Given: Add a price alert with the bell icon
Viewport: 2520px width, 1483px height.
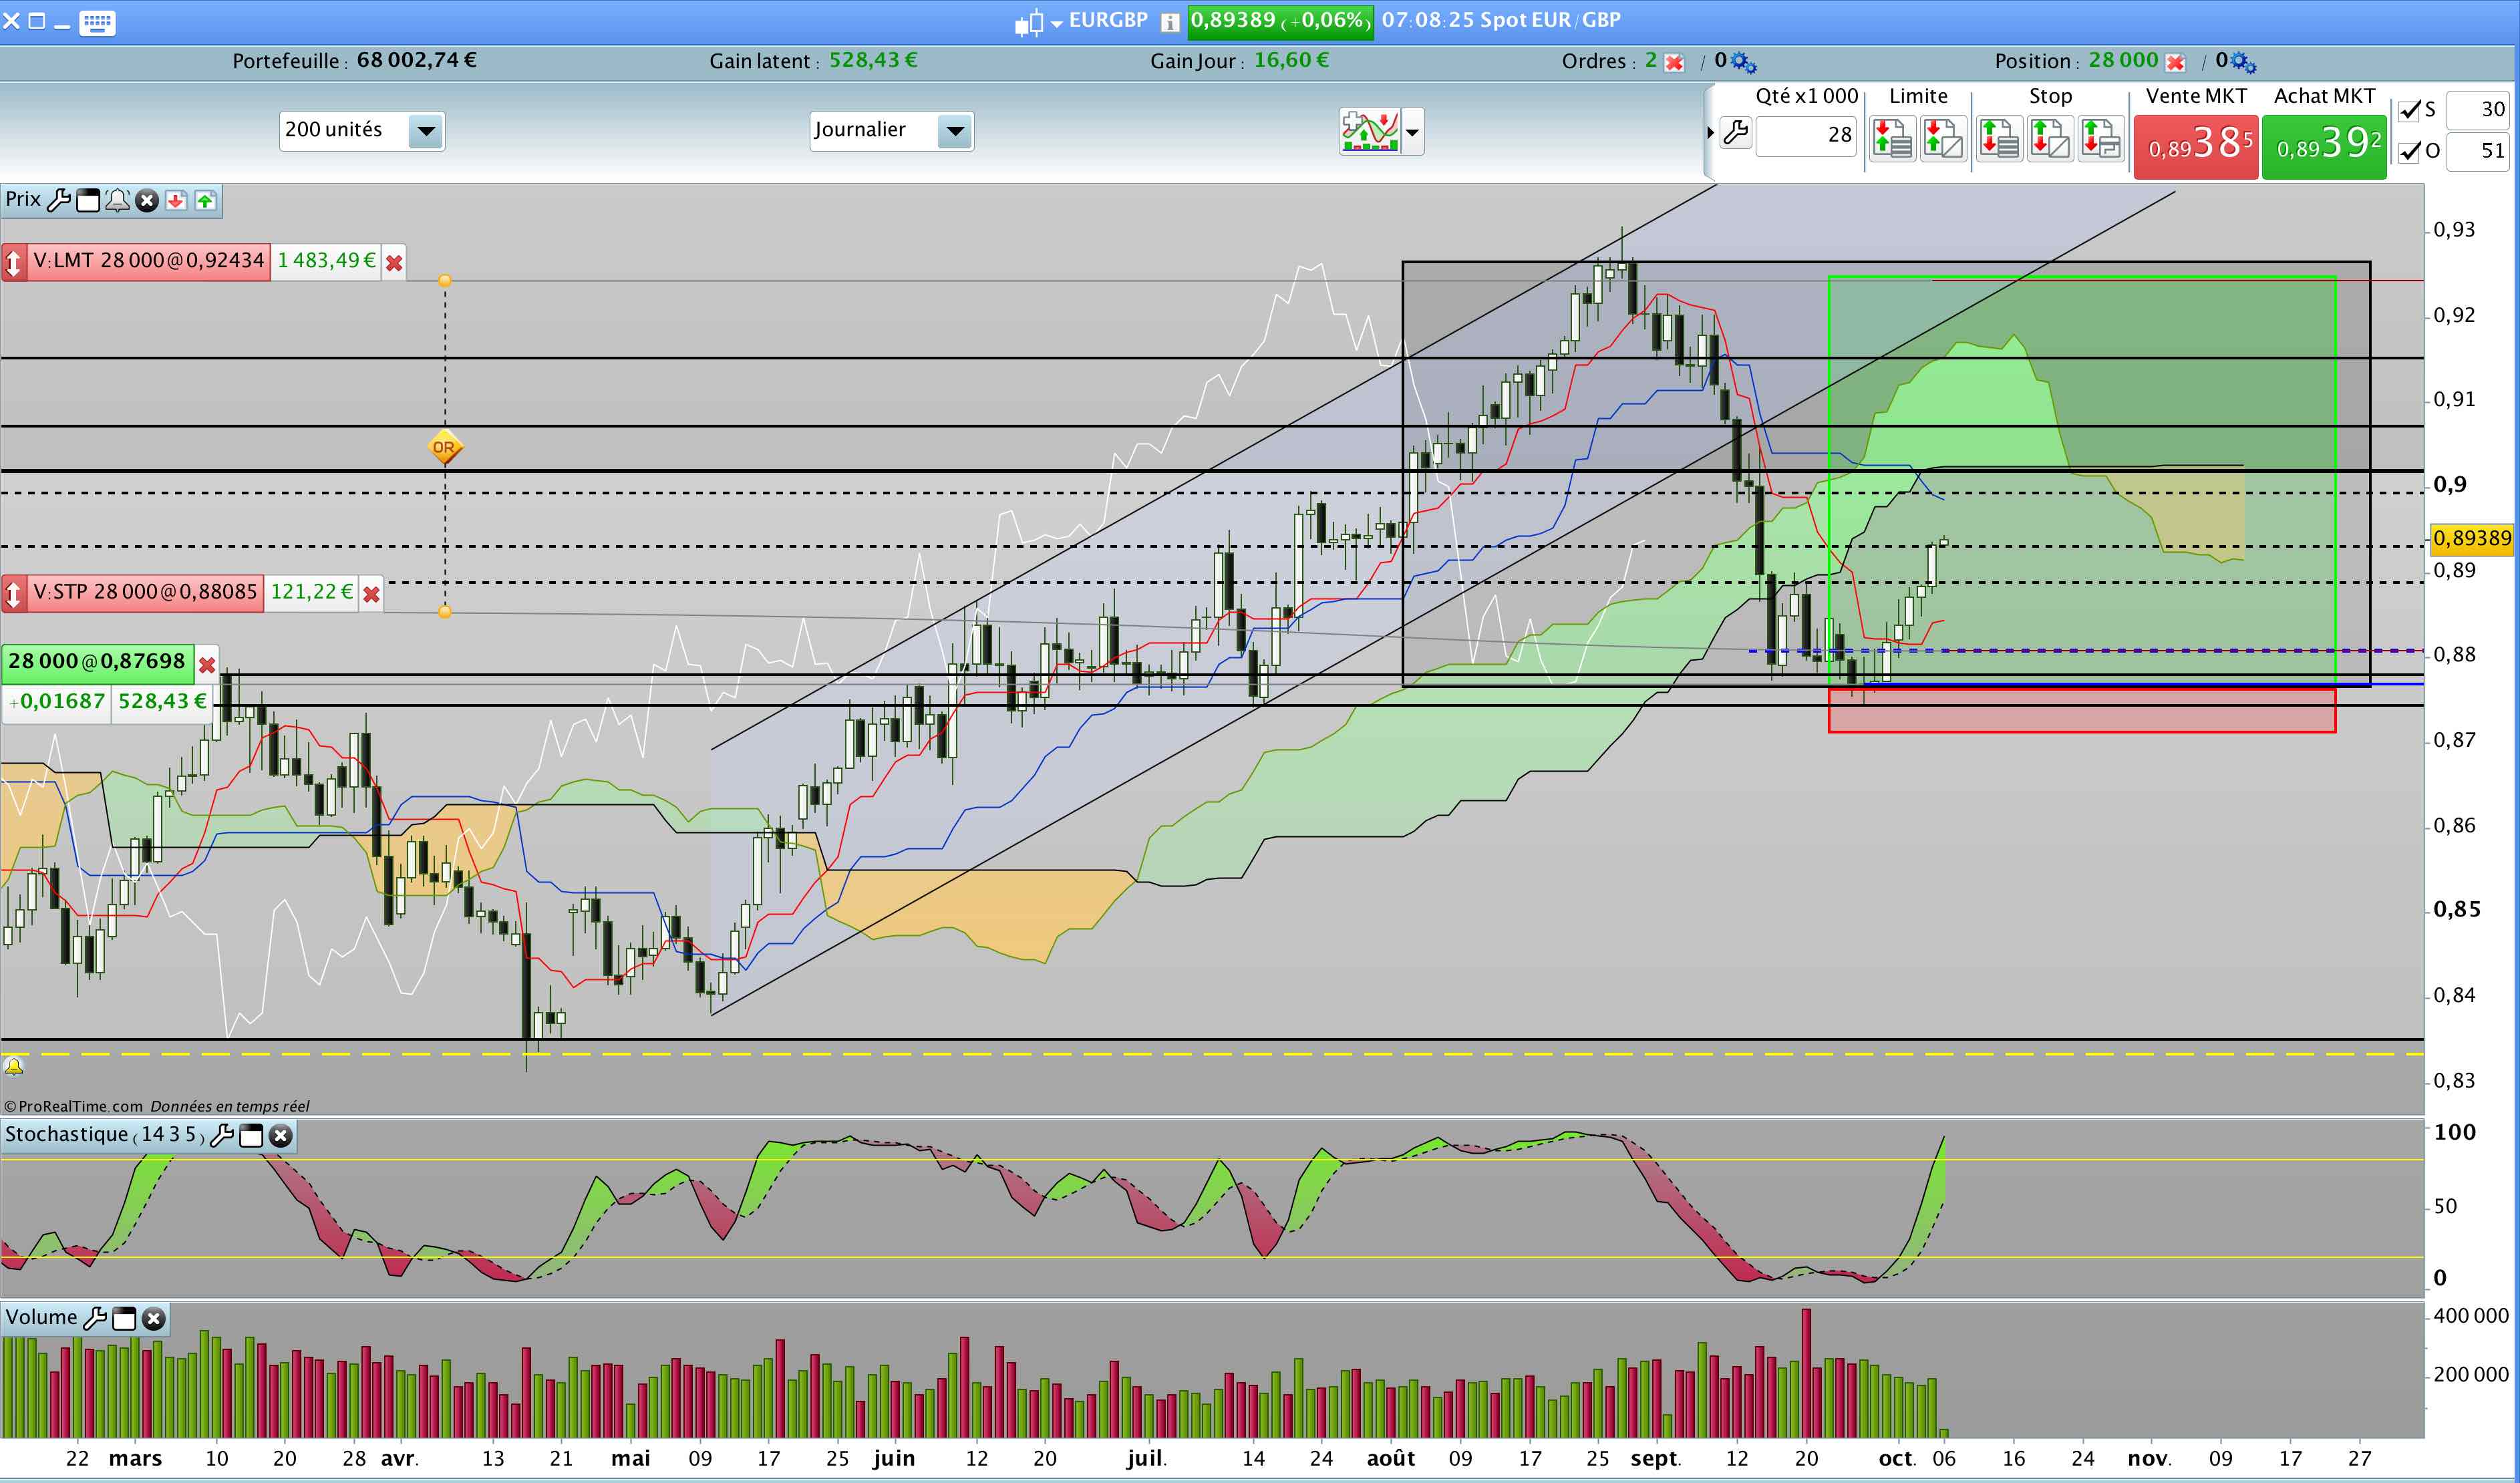Looking at the screenshot, I should [117, 201].
